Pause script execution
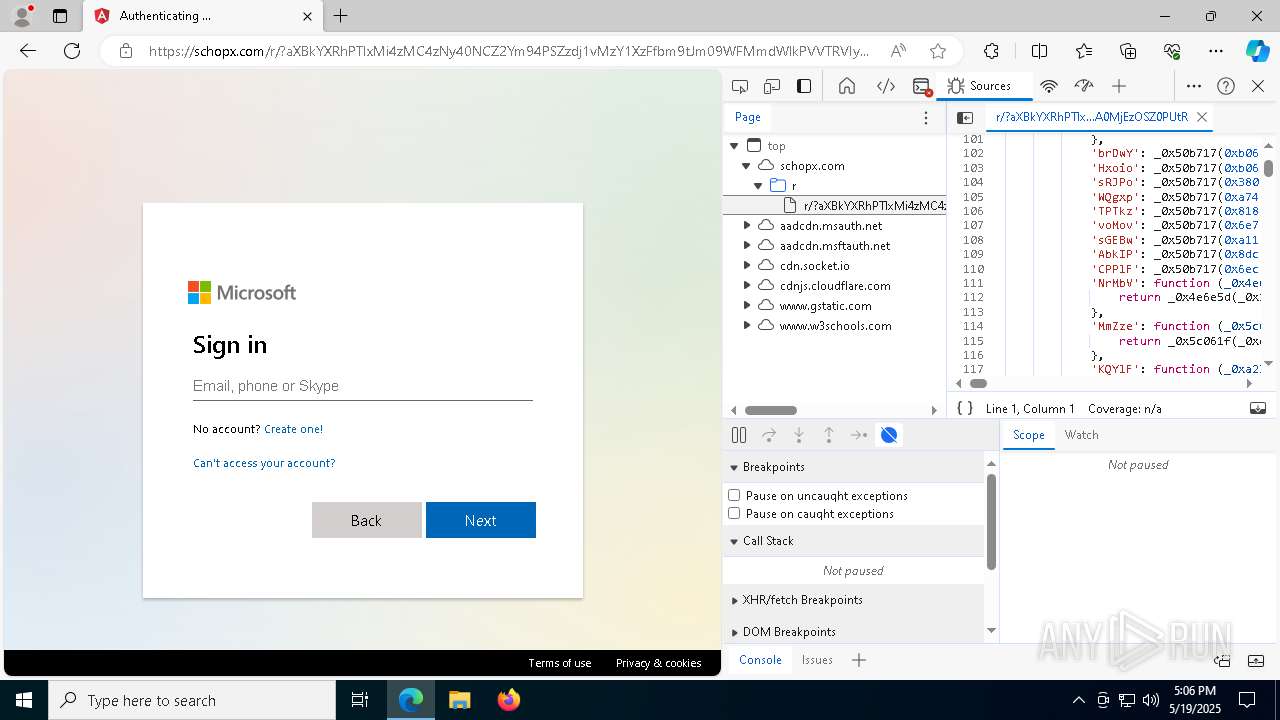This screenshot has width=1280, height=720. click(739, 435)
